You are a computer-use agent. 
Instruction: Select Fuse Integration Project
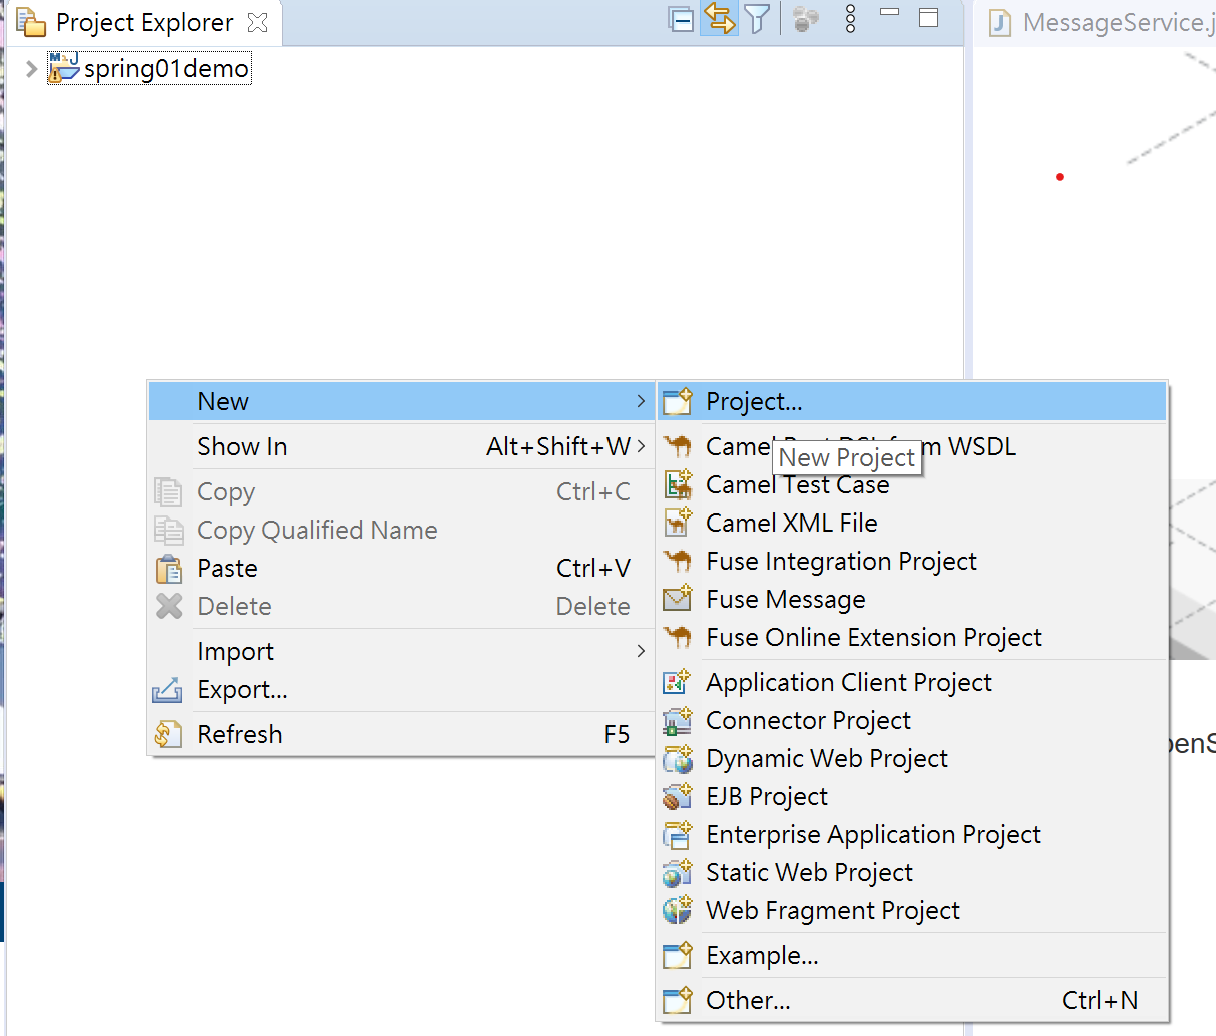(840, 562)
